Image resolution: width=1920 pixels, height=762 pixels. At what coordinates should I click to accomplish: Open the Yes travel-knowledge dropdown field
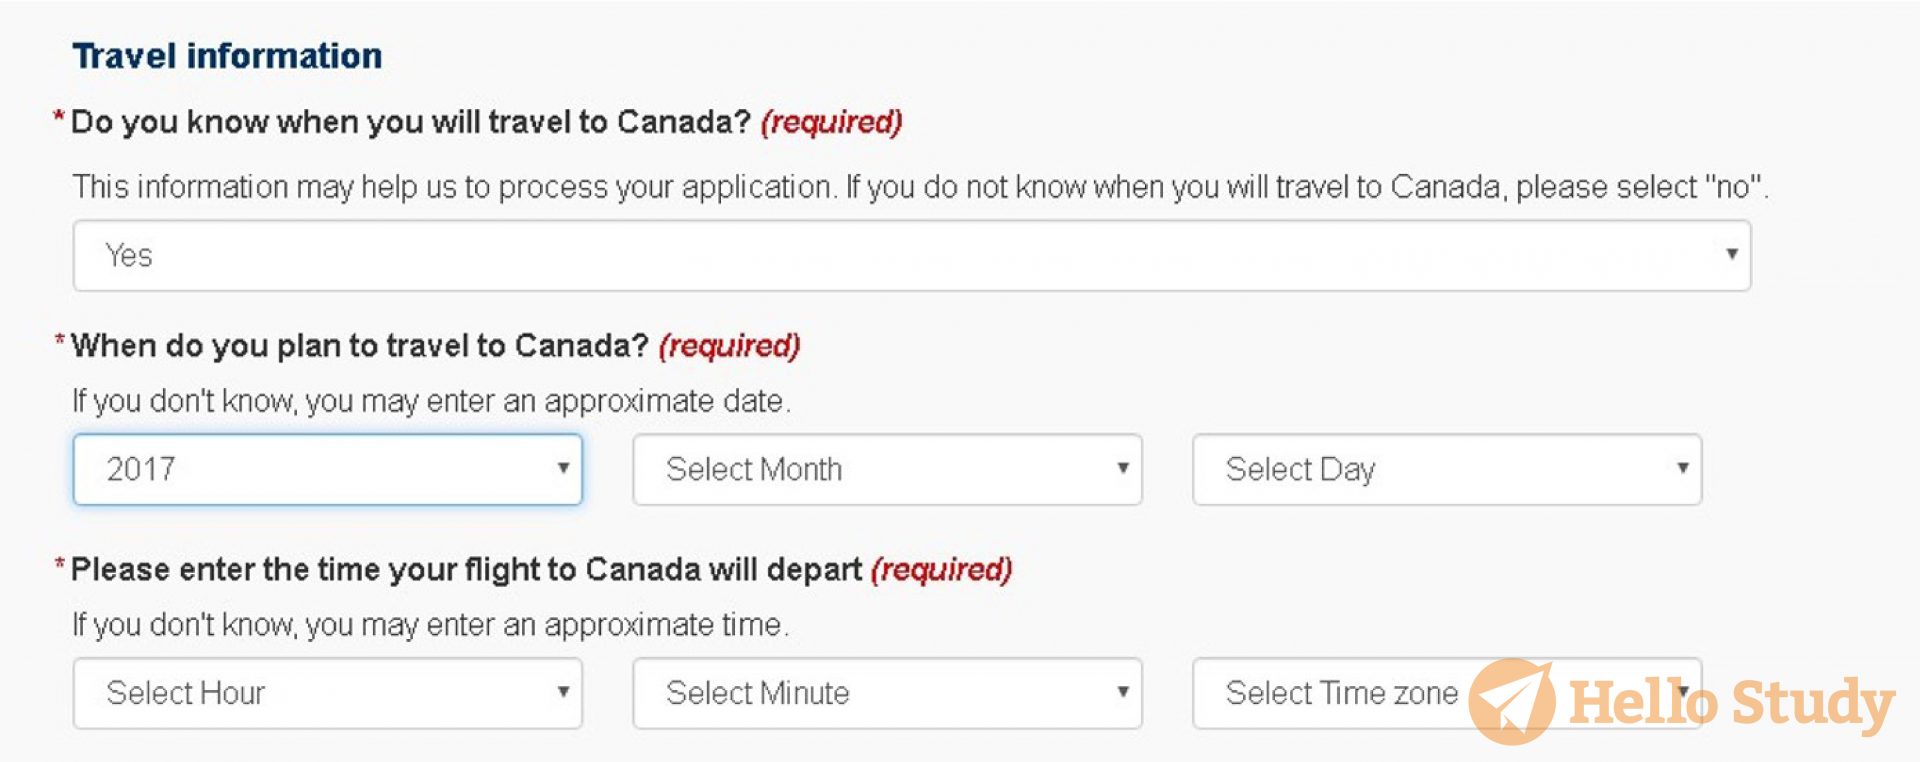(900, 256)
